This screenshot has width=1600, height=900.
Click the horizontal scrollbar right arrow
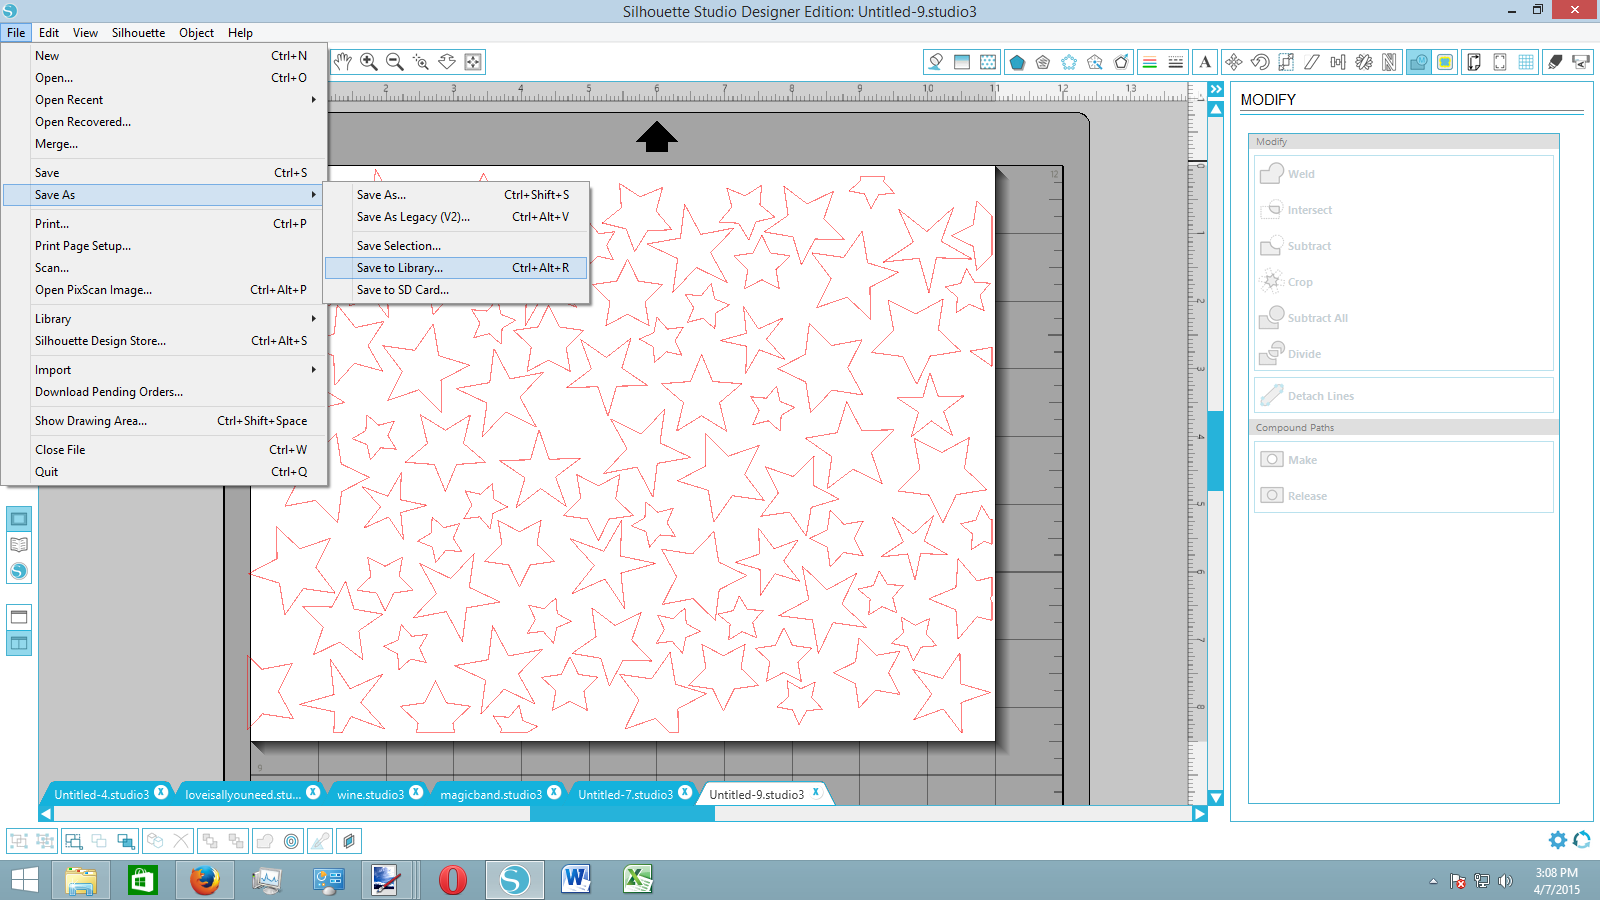1199,814
